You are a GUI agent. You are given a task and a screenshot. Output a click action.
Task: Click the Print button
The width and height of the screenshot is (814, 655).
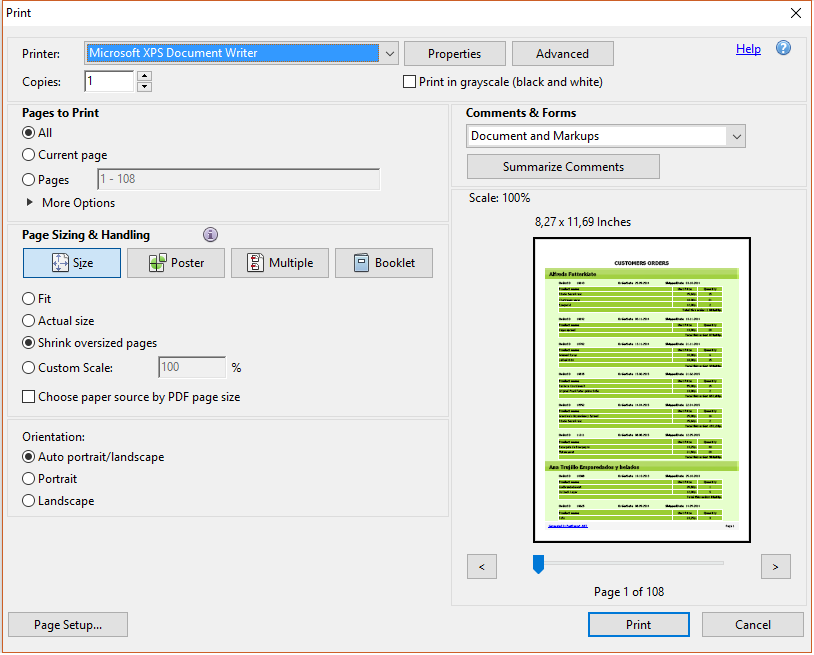coord(638,625)
